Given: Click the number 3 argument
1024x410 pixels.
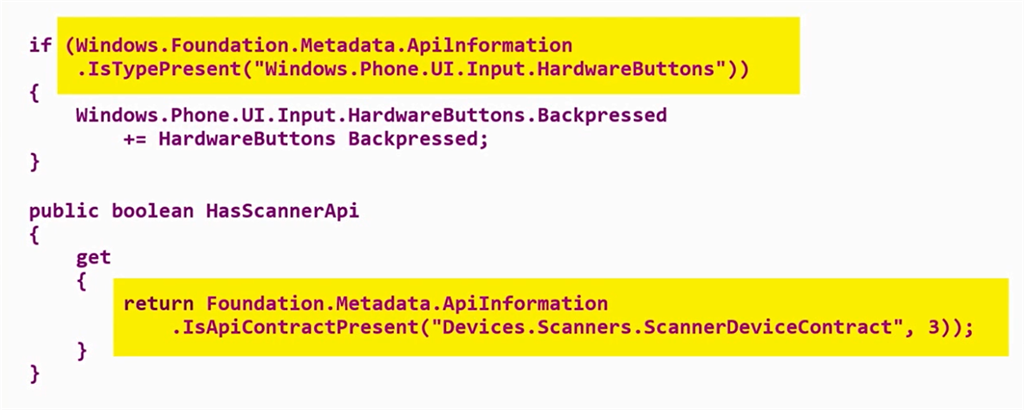Looking at the screenshot, I should pyautogui.click(x=933, y=327).
